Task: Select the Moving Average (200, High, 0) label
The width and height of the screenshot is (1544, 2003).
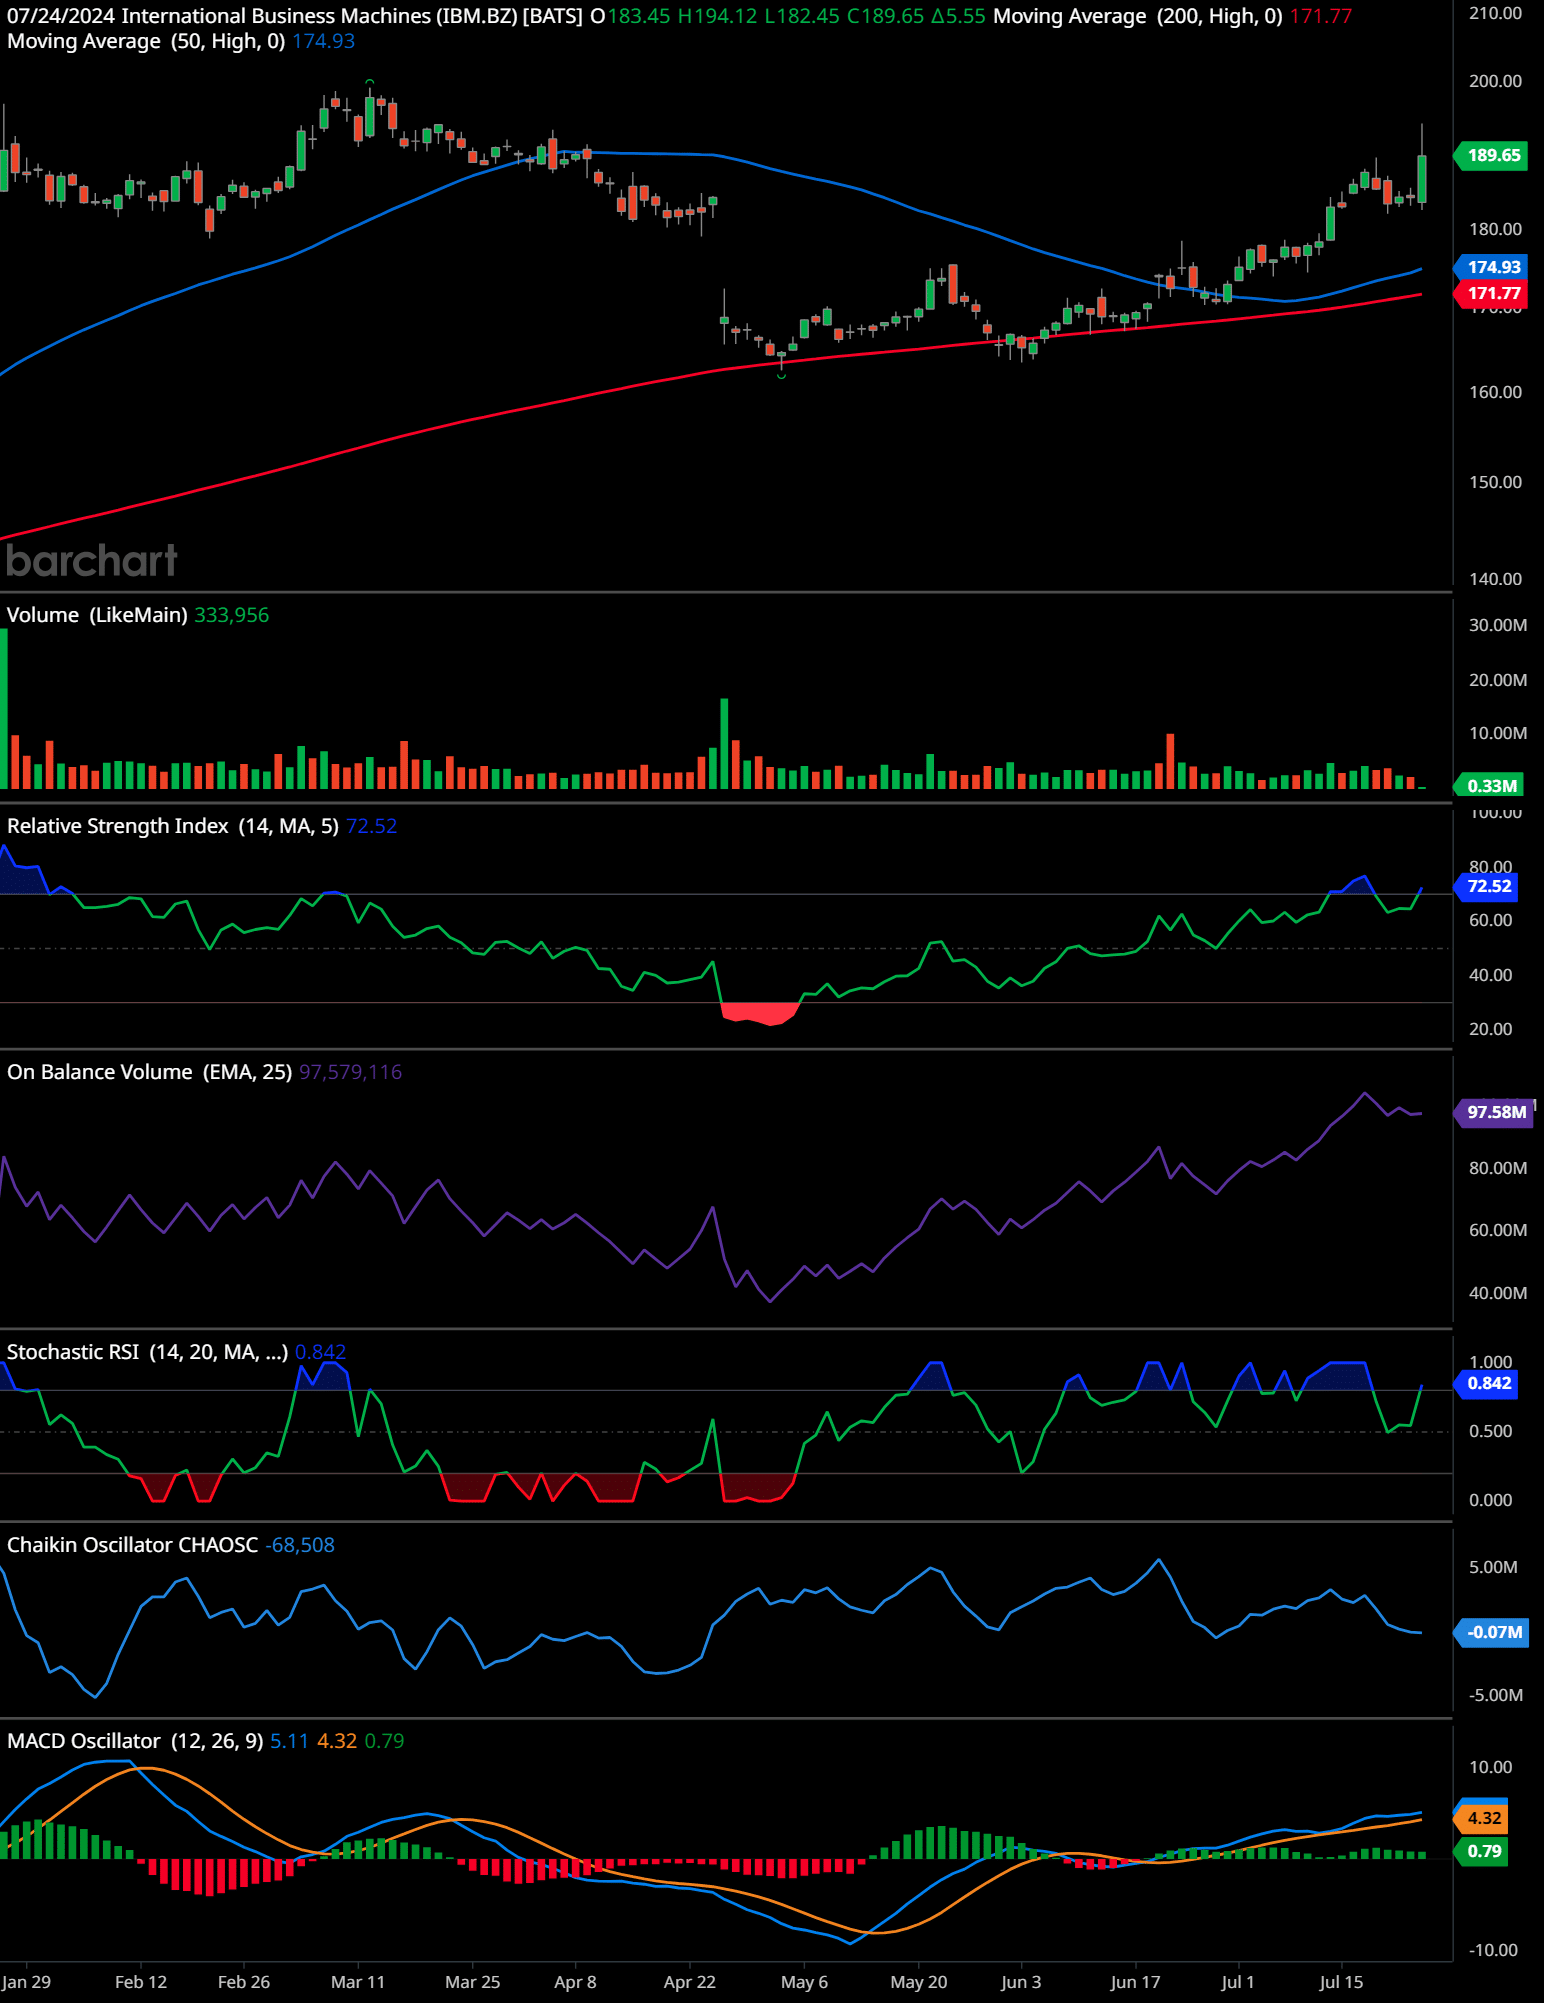Action: (1137, 16)
